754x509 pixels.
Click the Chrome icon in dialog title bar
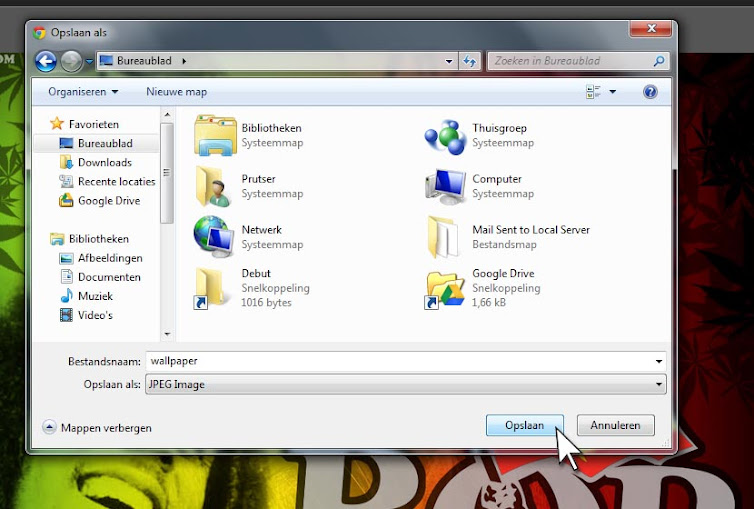39,33
